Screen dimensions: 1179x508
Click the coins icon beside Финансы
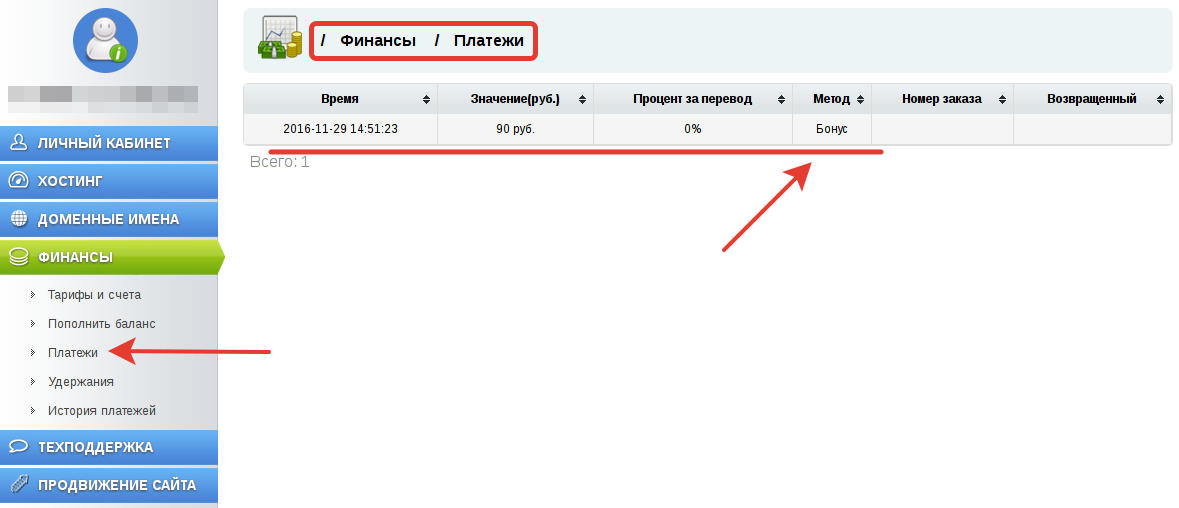pos(18,257)
